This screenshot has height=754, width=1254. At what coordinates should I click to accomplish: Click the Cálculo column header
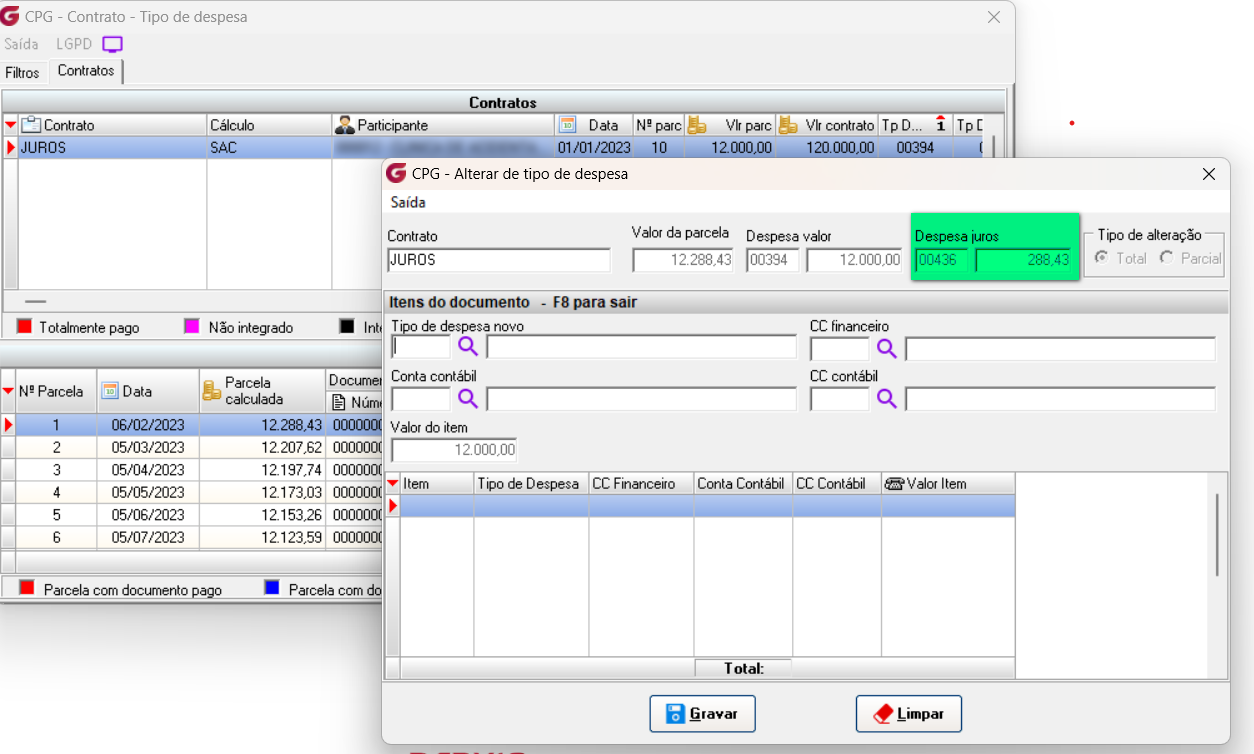point(269,125)
